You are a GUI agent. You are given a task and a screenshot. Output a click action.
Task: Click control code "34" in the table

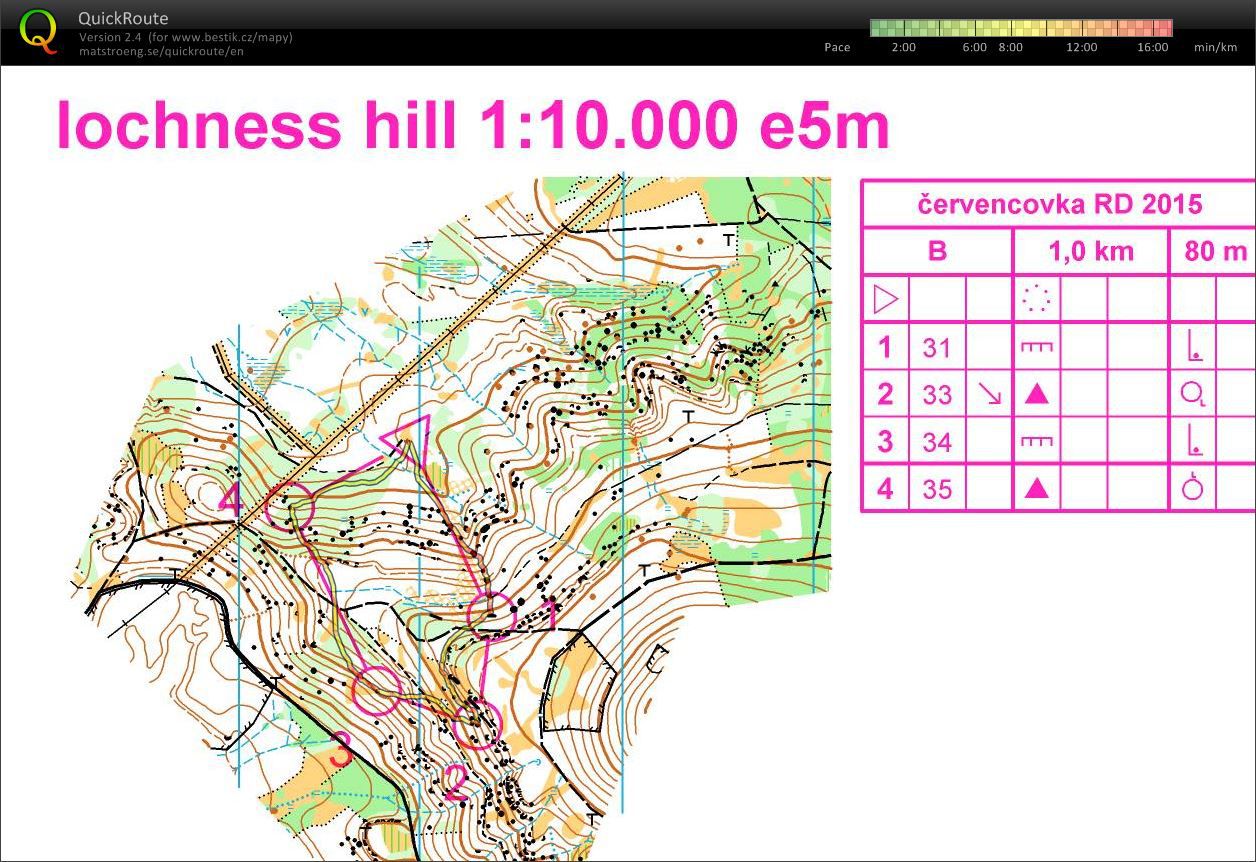937,442
